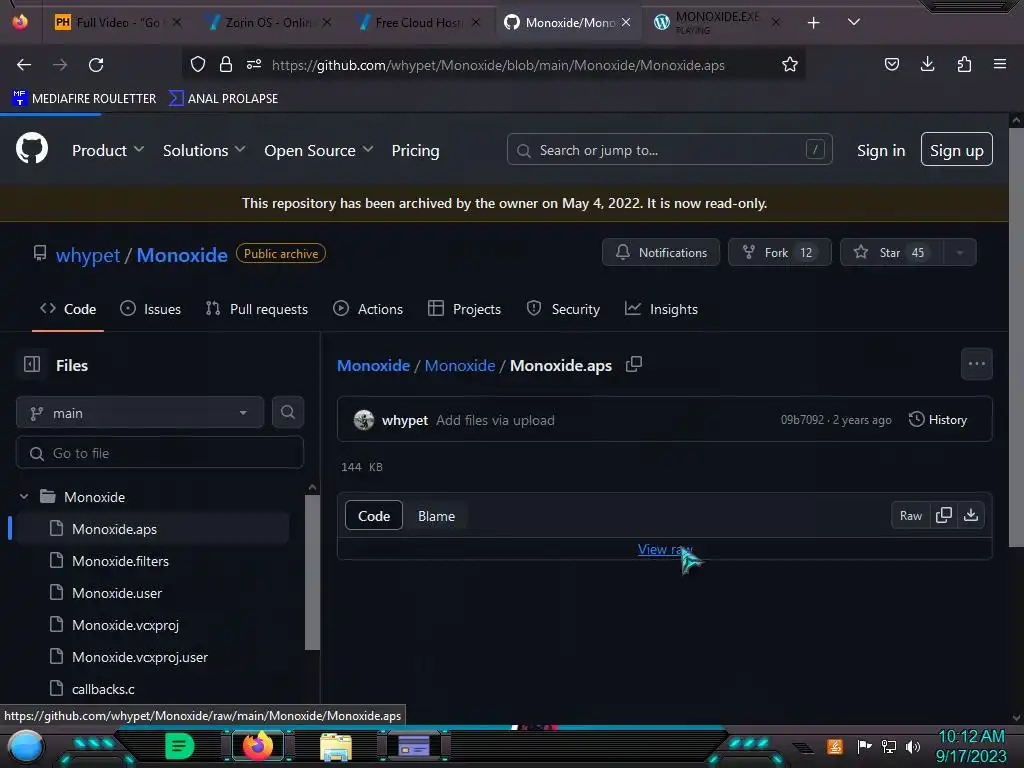Viewport: 1024px width, 768px height.
Task: Star the Monoxide repository
Action: tap(891, 252)
